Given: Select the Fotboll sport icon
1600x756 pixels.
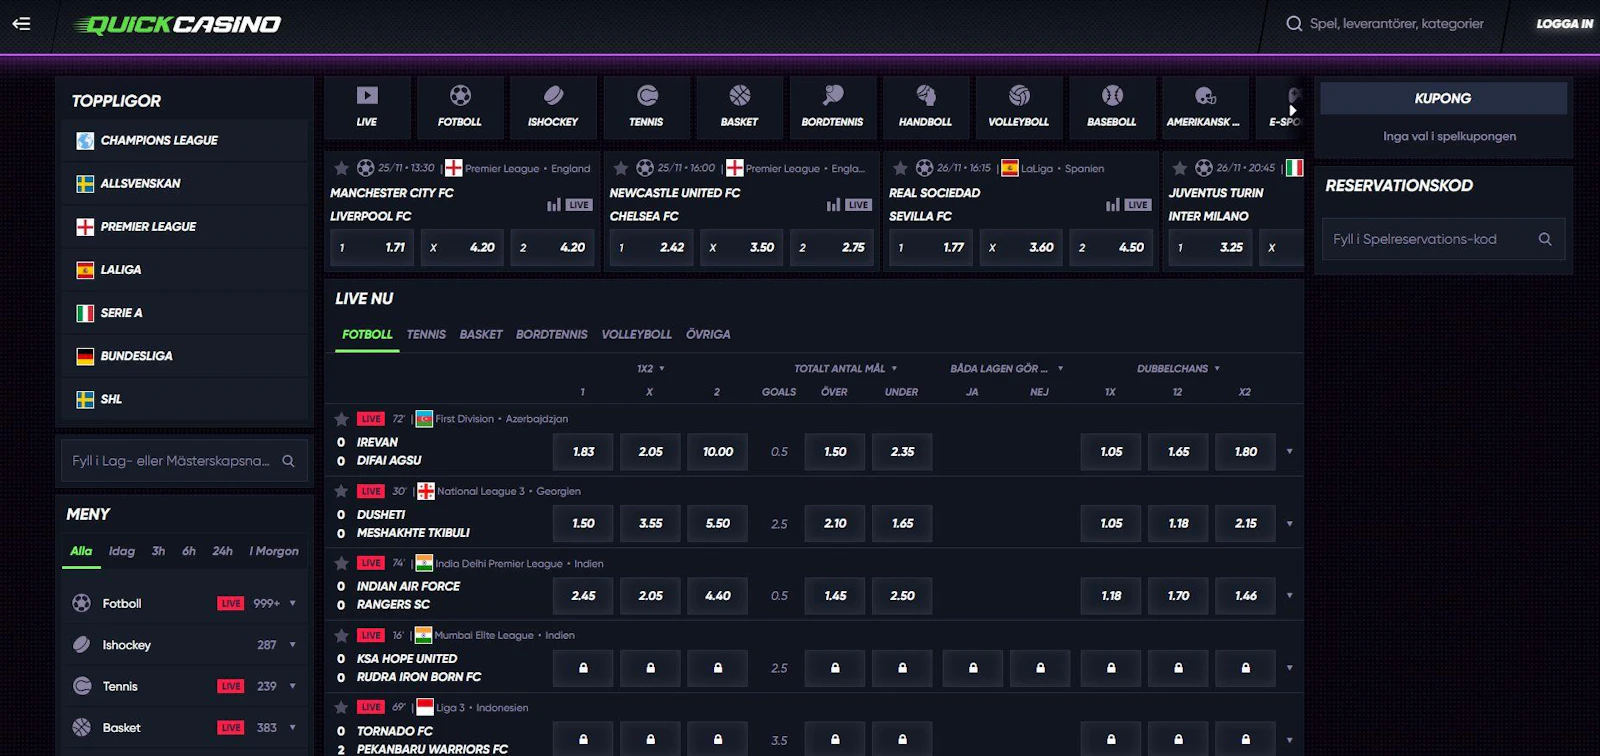Looking at the screenshot, I should click(x=460, y=106).
